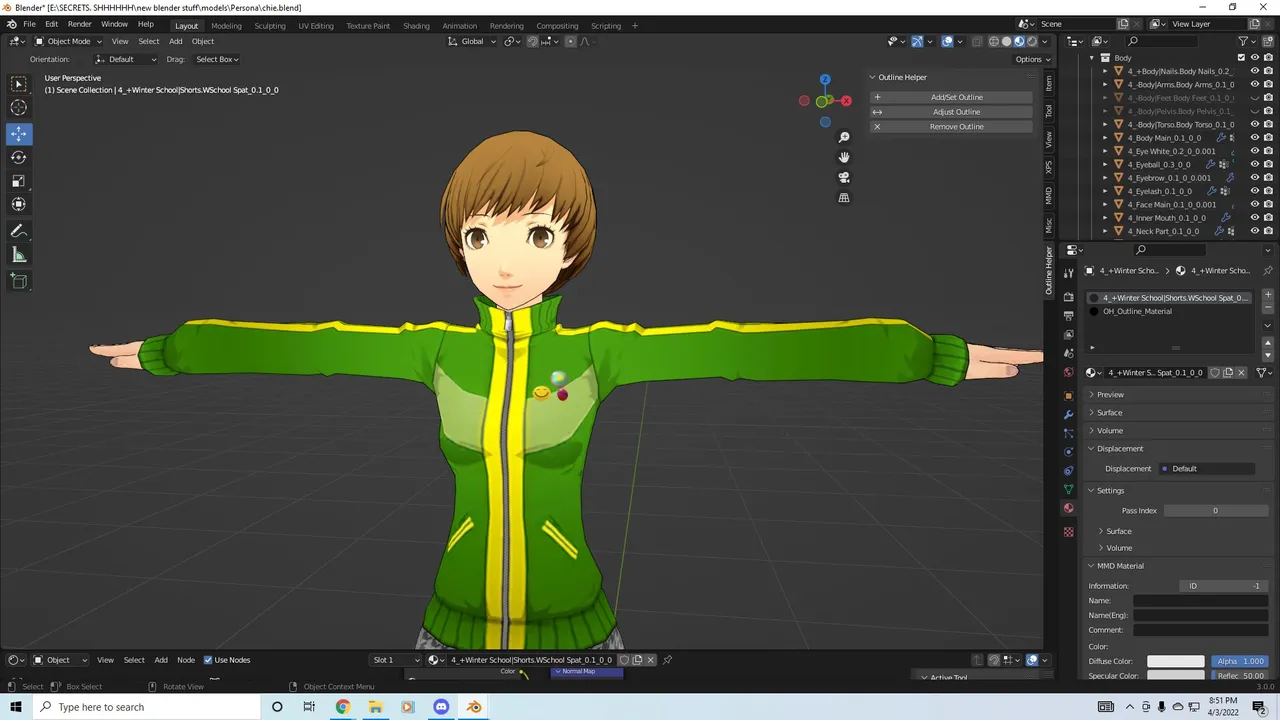Open the Modifier properties wrench tab

pyautogui.click(x=1068, y=414)
